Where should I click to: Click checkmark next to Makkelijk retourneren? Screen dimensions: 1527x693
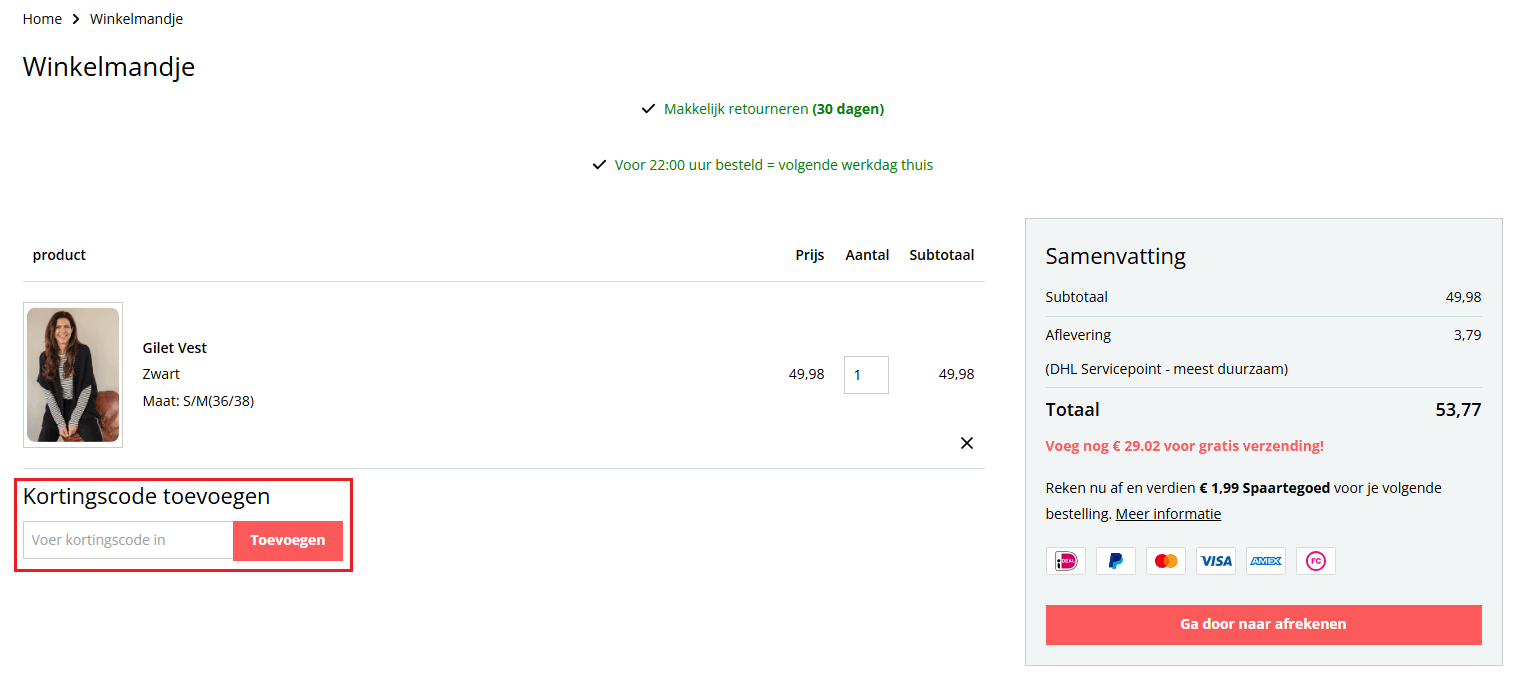pyautogui.click(x=648, y=109)
